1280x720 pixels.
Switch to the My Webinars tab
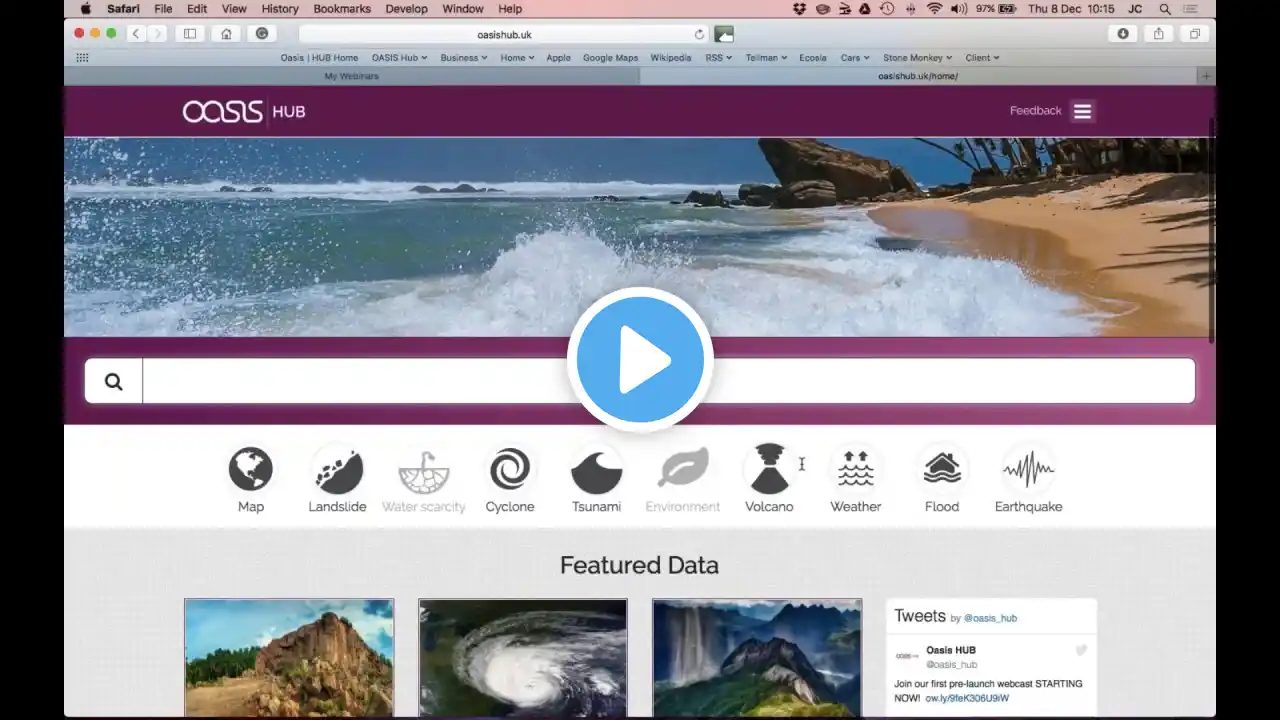pyautogui.click(x=352, y=76)
